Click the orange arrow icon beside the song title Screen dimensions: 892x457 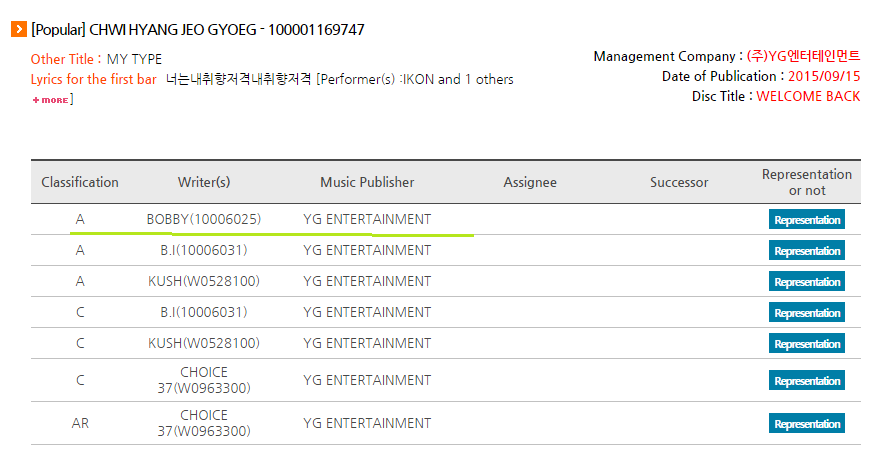pyautogui.click(x=19, y=29)
